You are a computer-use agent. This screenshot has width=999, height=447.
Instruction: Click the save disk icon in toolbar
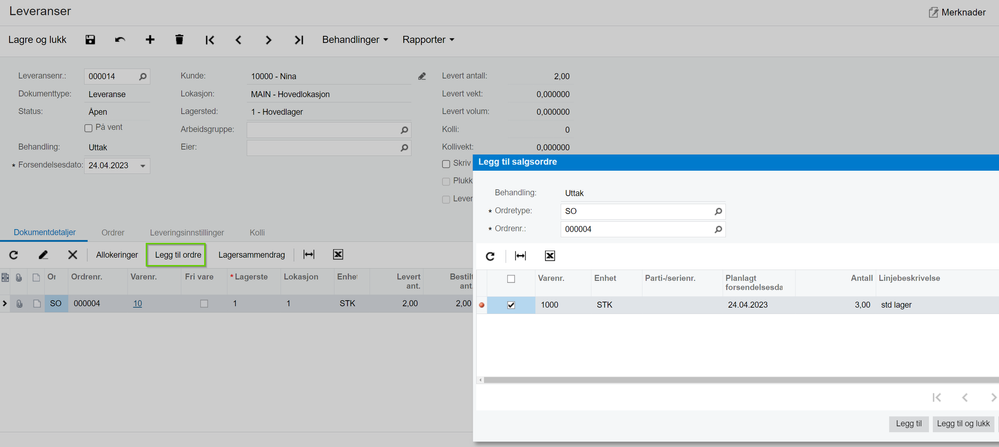click(x=90, y=40)
